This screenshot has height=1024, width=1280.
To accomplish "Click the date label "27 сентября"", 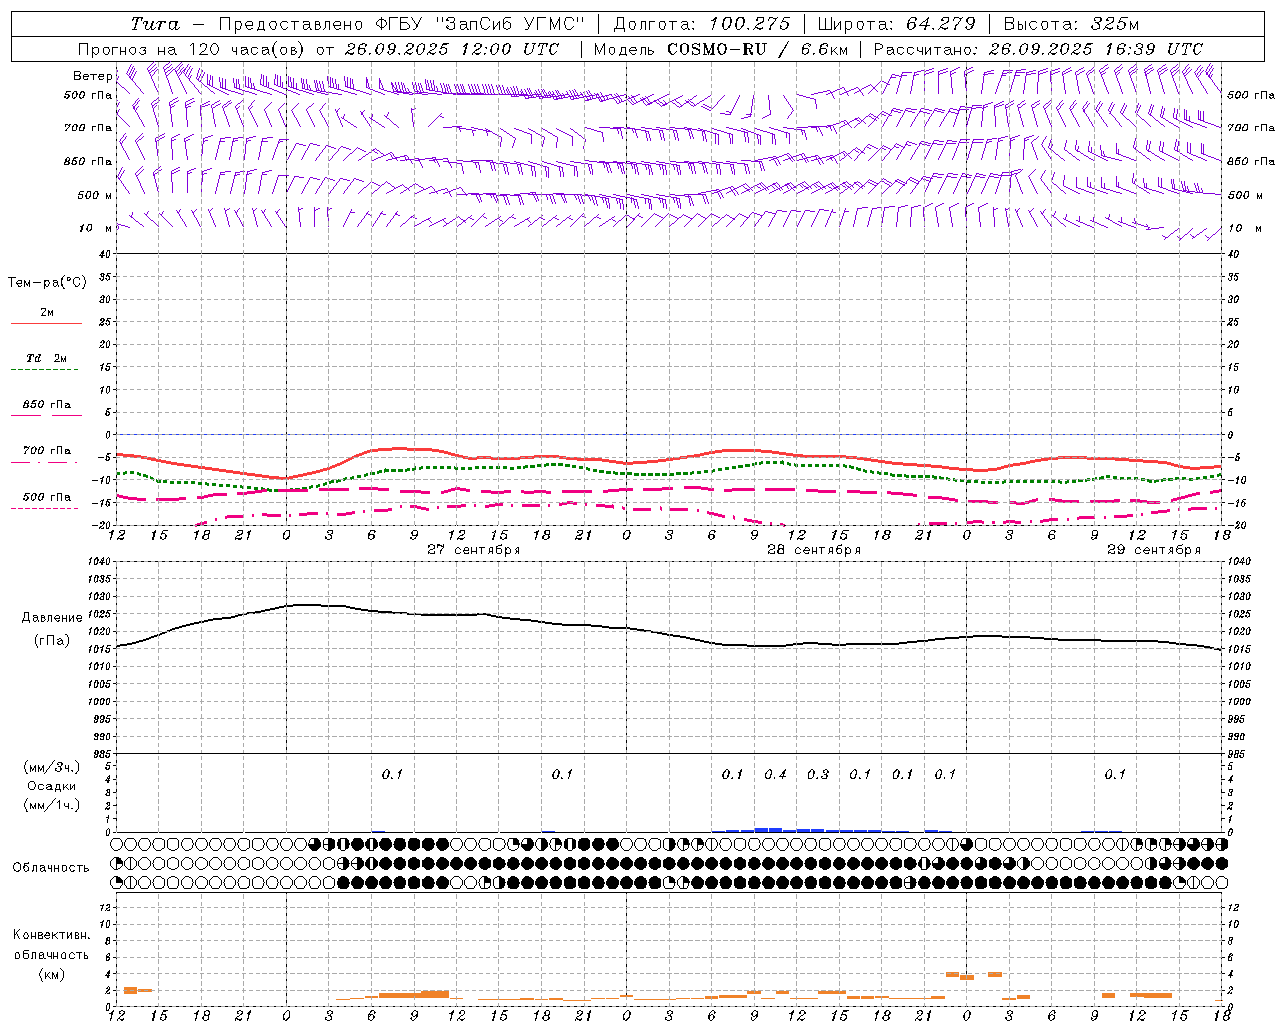I will [474, 550].
